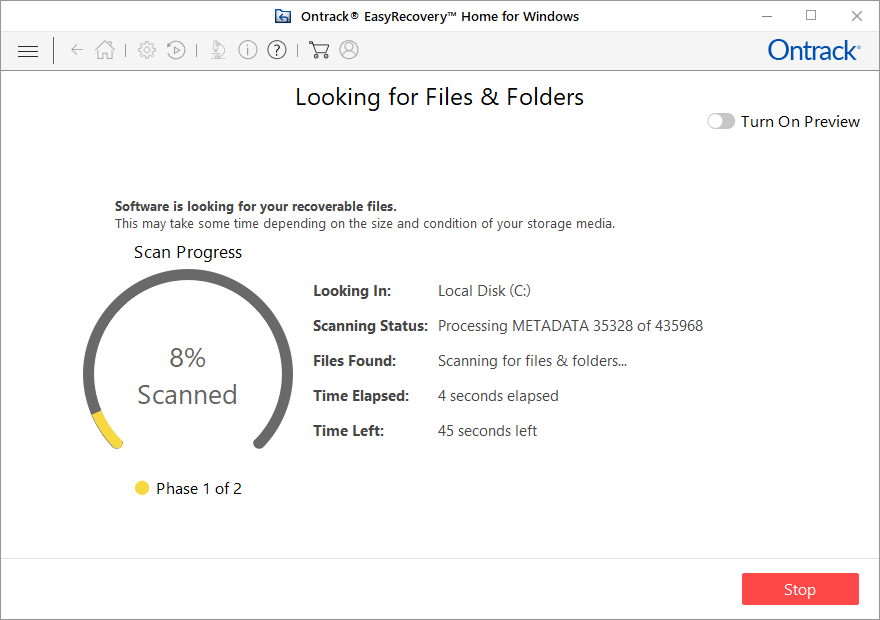This screenshot has height=620, width=880.
Task: Click the 'Scan Progress' label
Action: click(x=188, y=252)
